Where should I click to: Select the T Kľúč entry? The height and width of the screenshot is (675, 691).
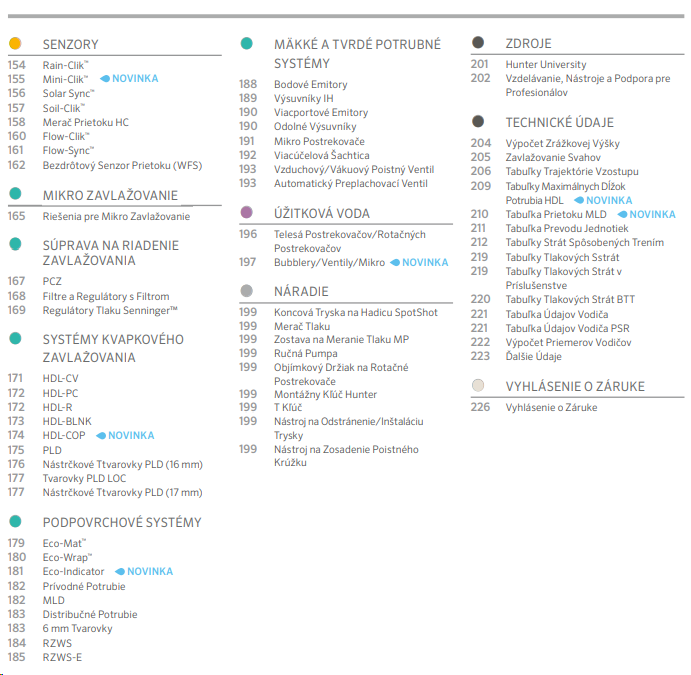(x=288, y=408)
